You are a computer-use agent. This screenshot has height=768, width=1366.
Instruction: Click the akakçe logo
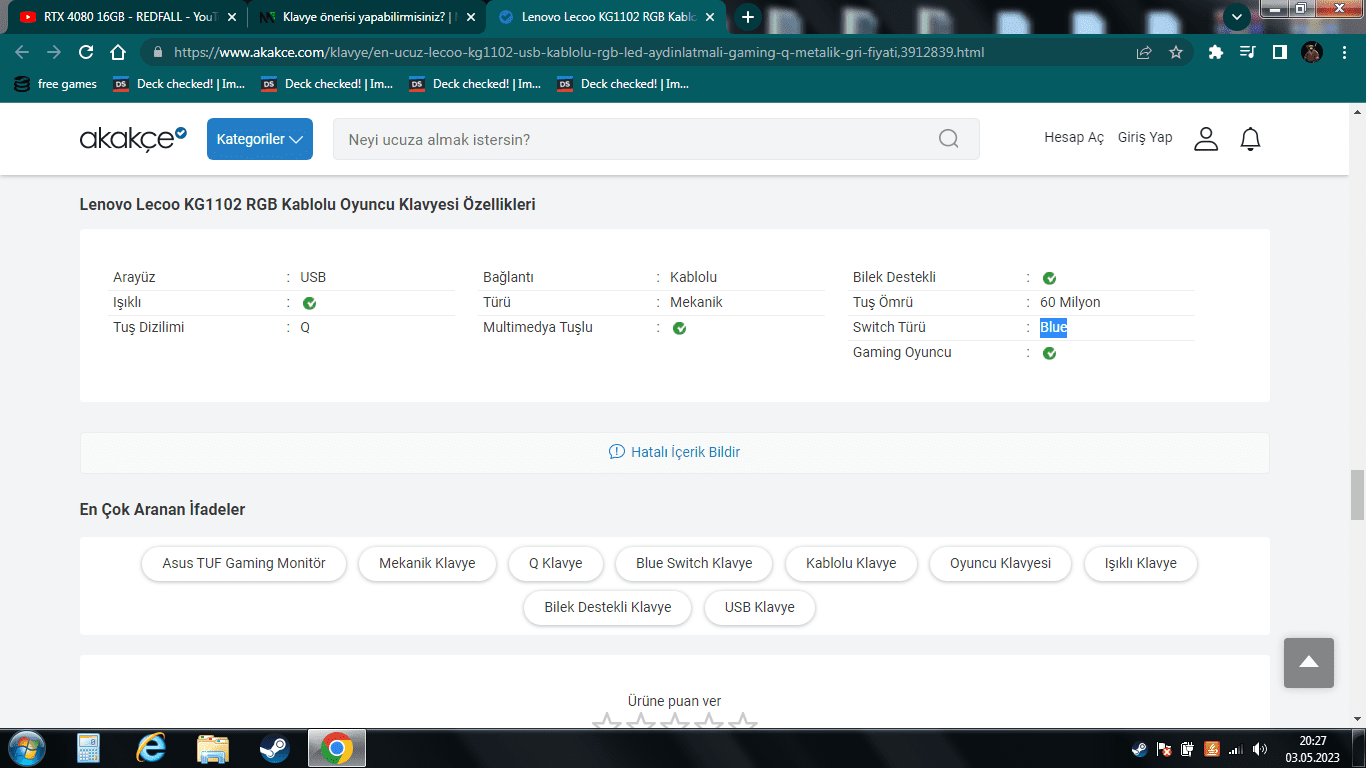point(133,139)
